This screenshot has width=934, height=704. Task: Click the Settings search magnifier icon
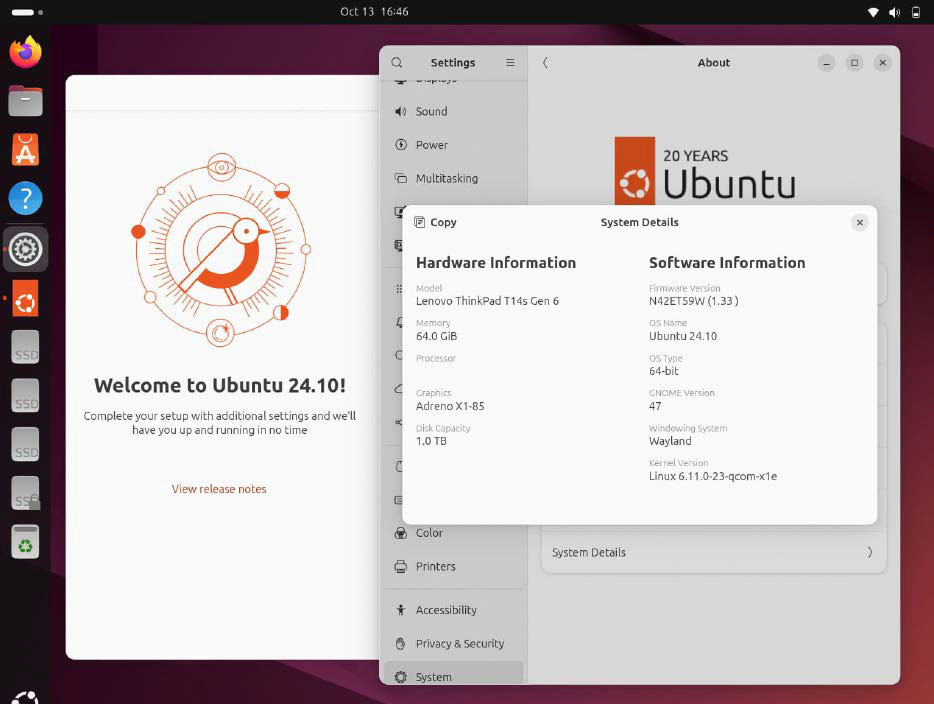click(397, 63)
